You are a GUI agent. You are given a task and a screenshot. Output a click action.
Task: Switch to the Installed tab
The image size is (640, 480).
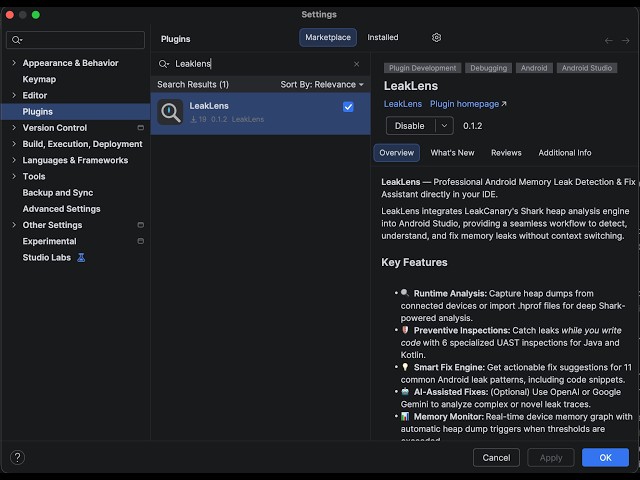pyautogui.click(x=382, y=38)
